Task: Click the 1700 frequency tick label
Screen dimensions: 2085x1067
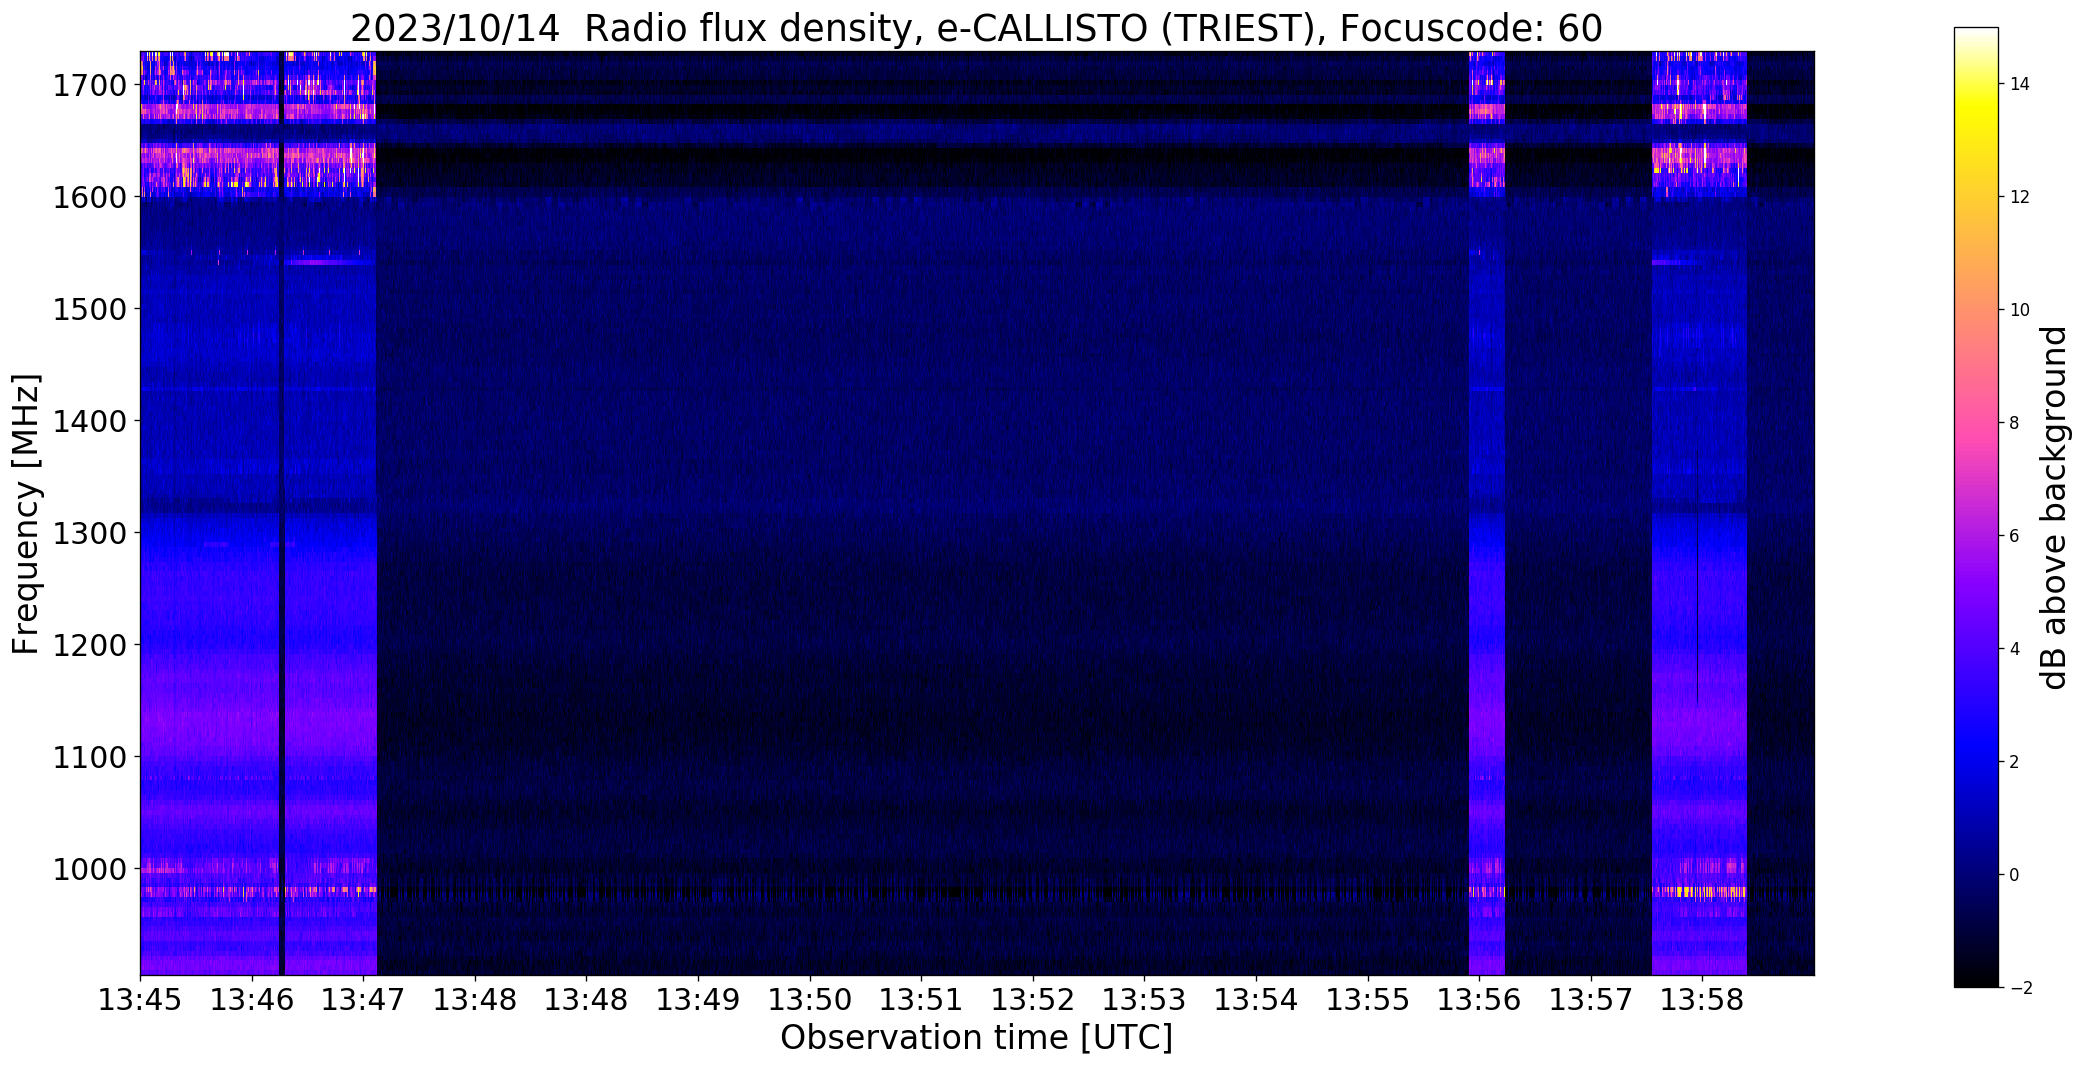Action: pyautogui.click(x=90, y=86)
